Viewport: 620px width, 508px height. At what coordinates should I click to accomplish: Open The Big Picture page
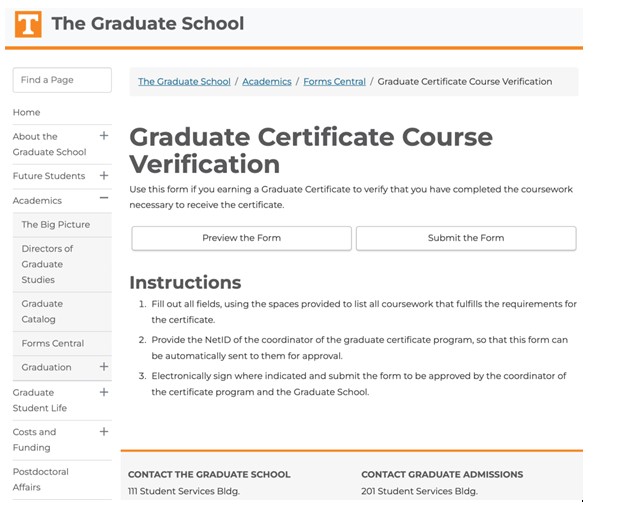tap(55, 225)
